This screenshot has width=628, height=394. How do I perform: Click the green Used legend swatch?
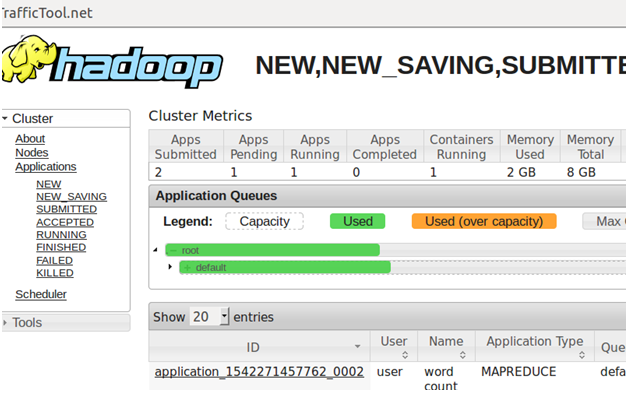tap(357, 221)
